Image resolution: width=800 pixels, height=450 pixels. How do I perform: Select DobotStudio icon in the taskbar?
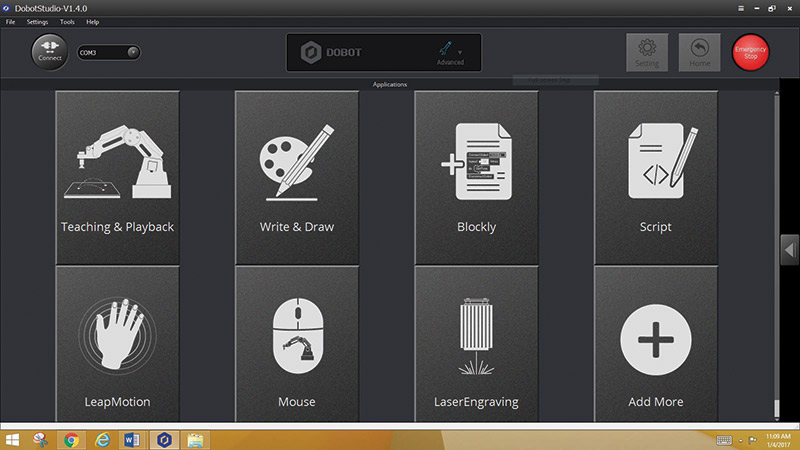click(x=164, y=440)
